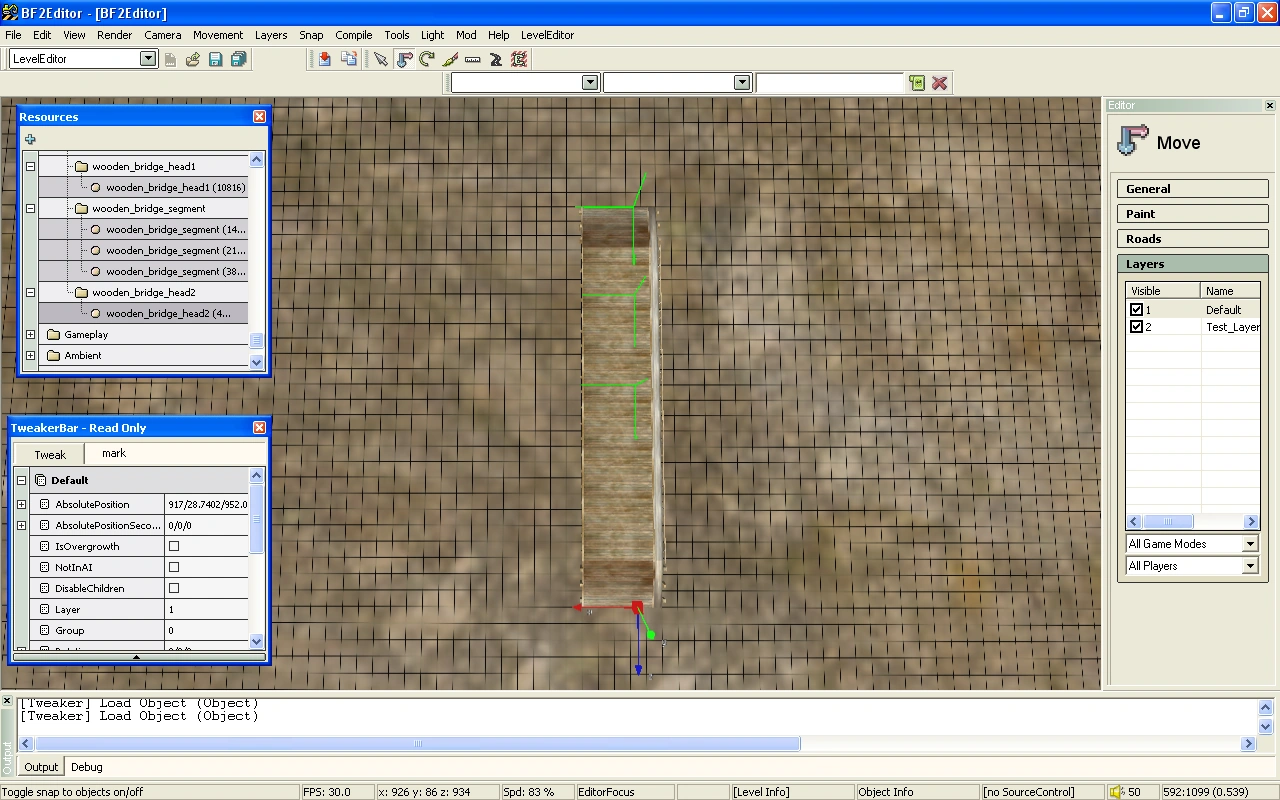Click the Layers section header
This screenshot has width=1280, height=800.
coord(1192,264)
